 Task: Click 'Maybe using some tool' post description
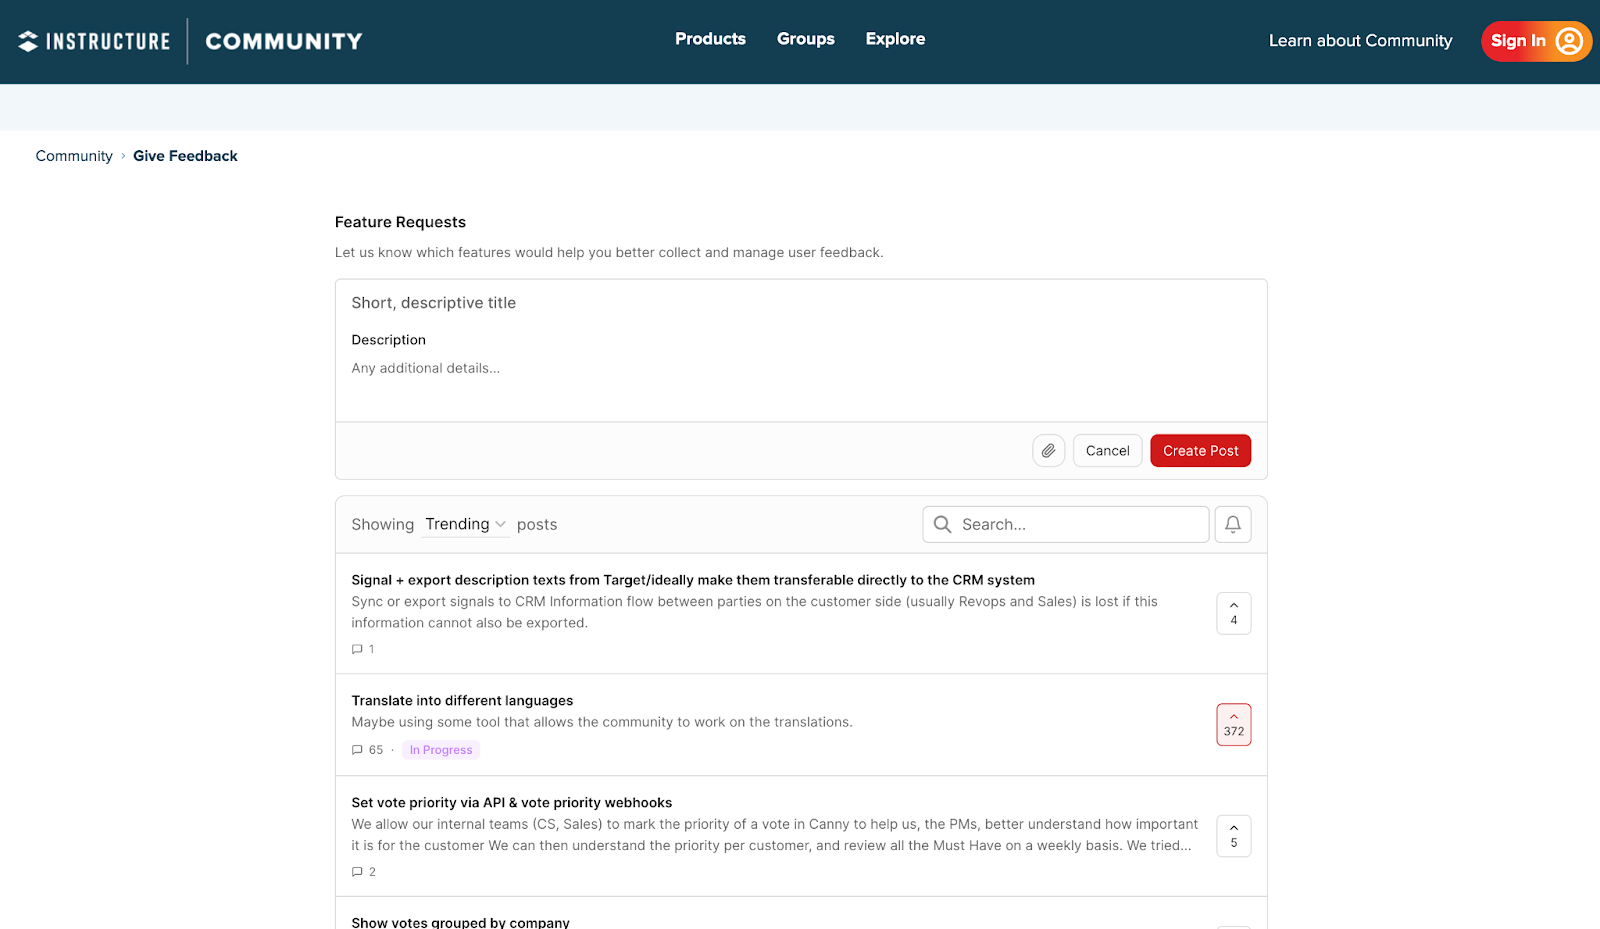[602, 722]
